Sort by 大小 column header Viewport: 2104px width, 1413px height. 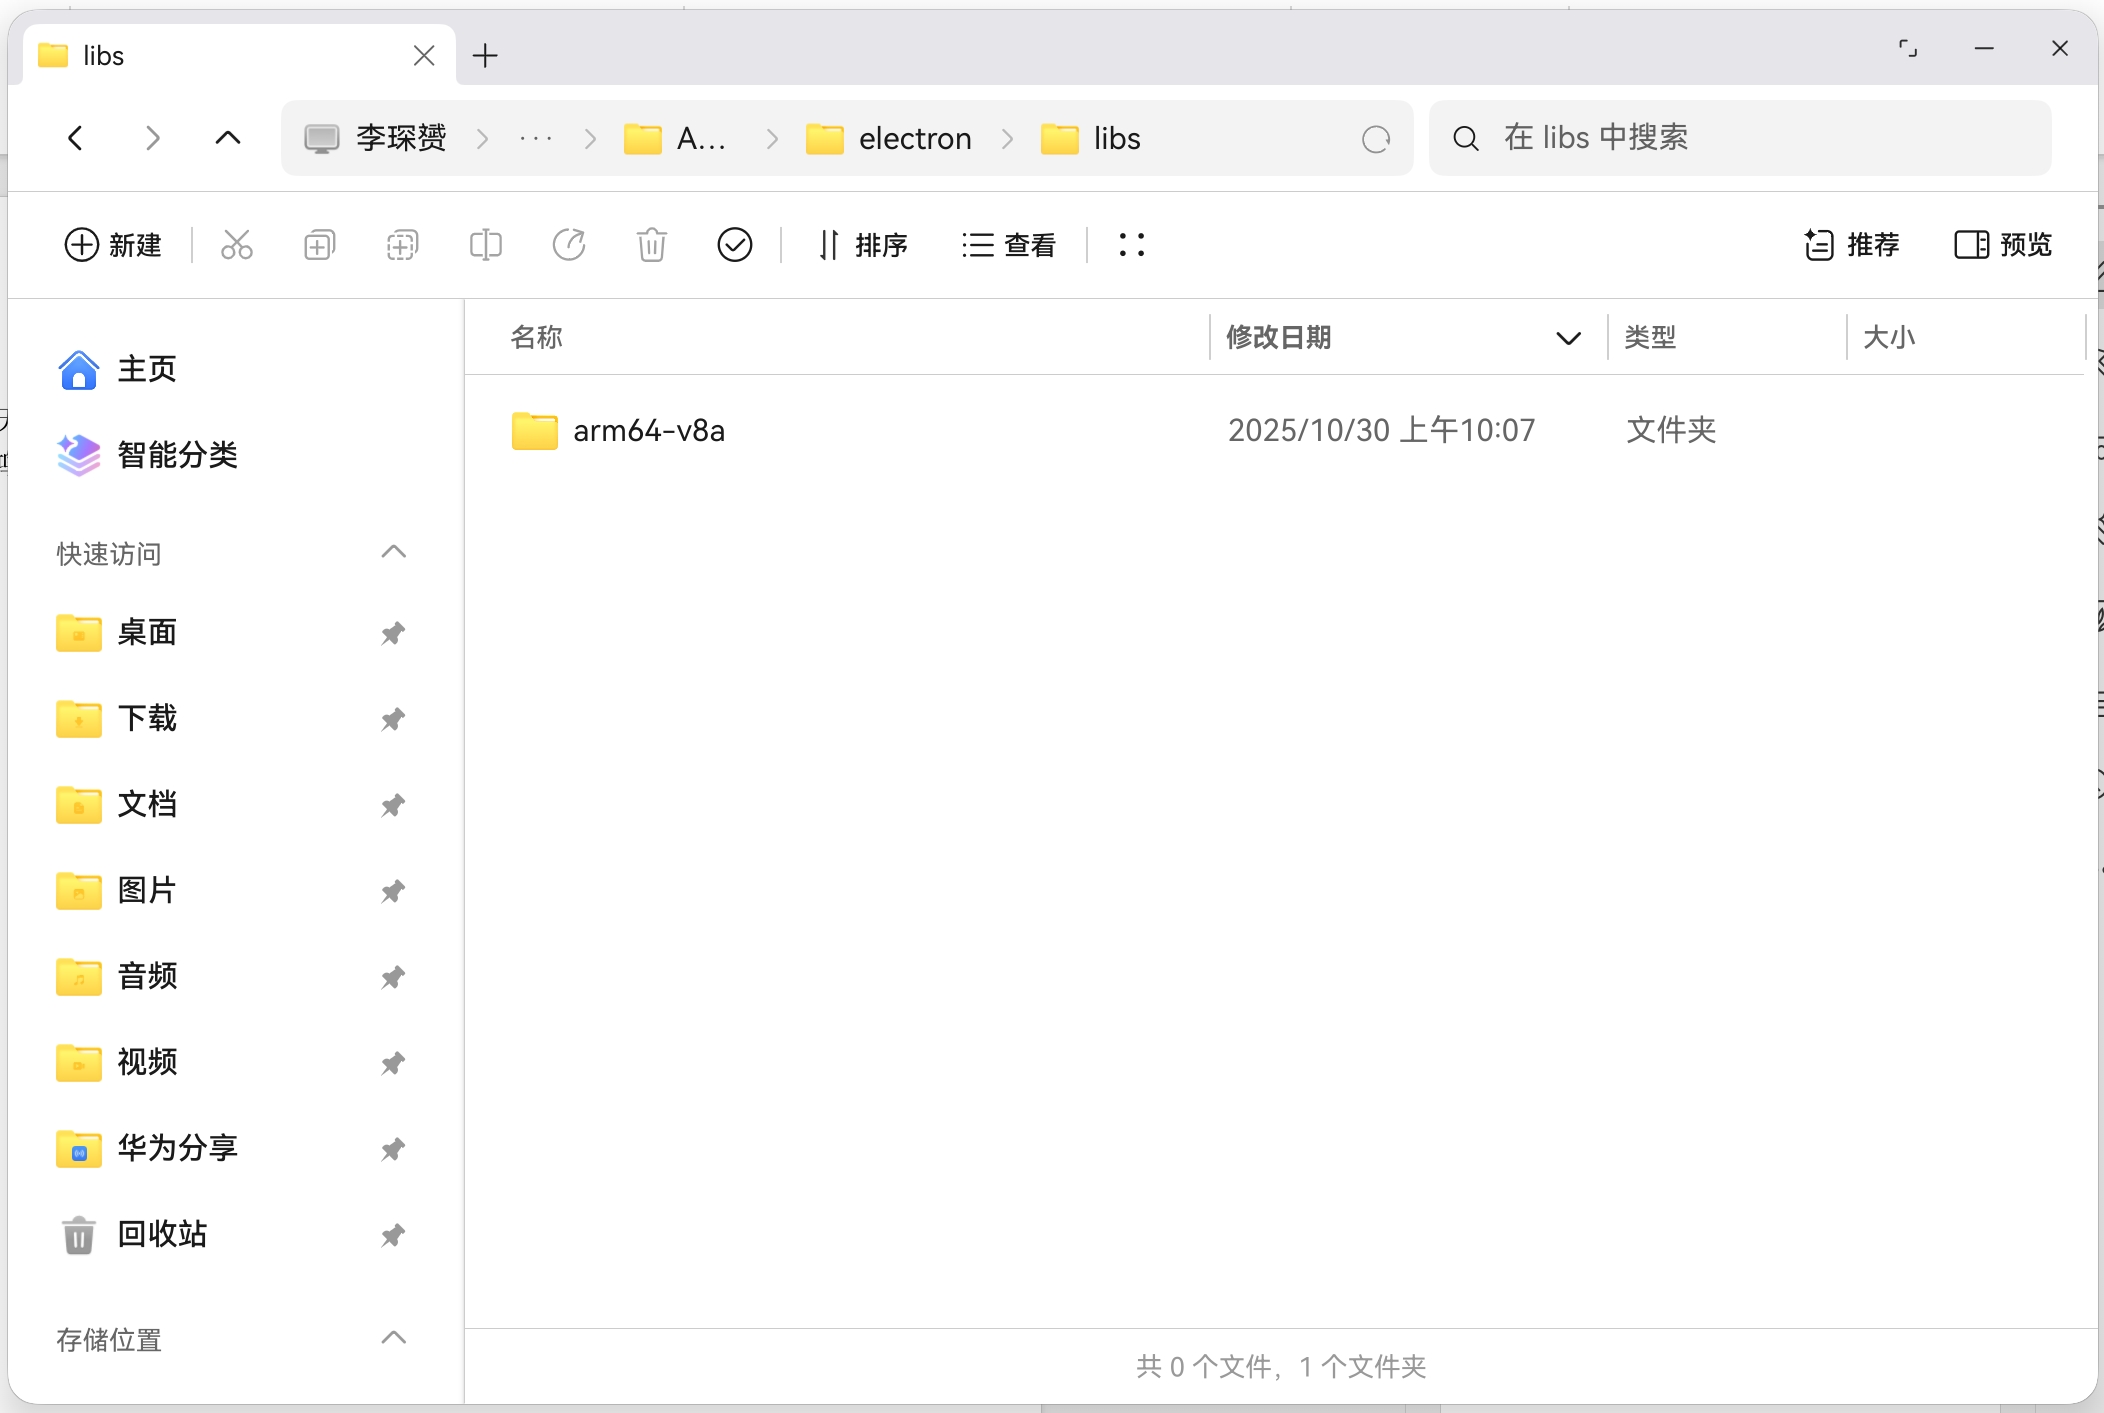point(1889,338)
